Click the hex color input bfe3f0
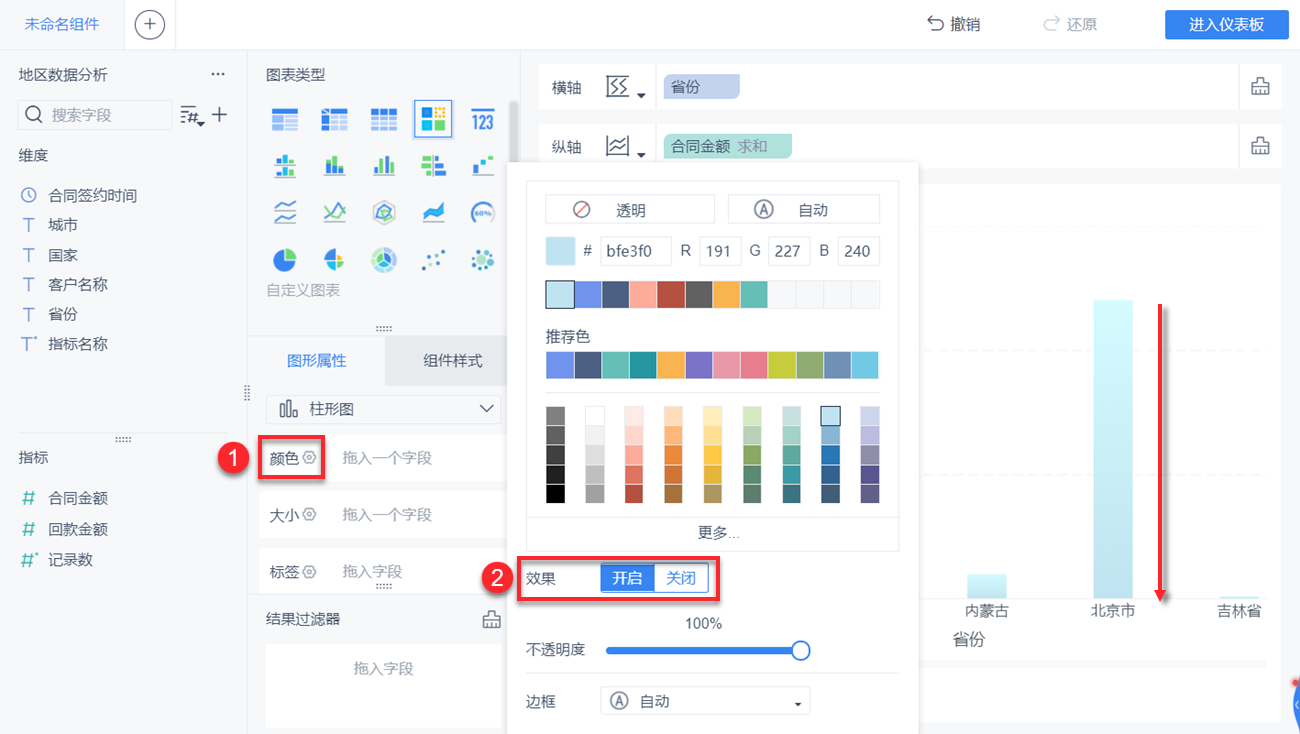 pos(635,251)
